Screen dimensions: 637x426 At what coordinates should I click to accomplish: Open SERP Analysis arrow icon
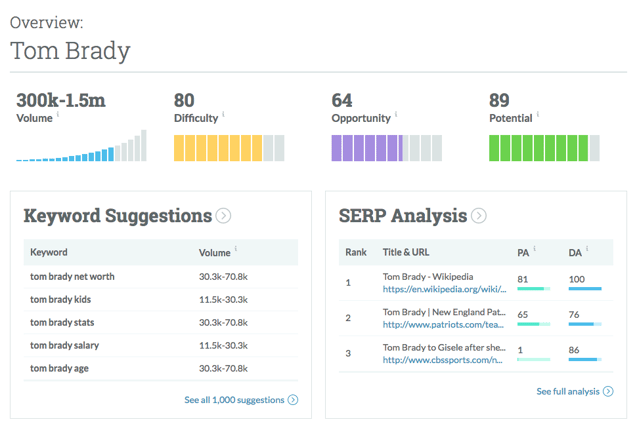click(479, 216)
